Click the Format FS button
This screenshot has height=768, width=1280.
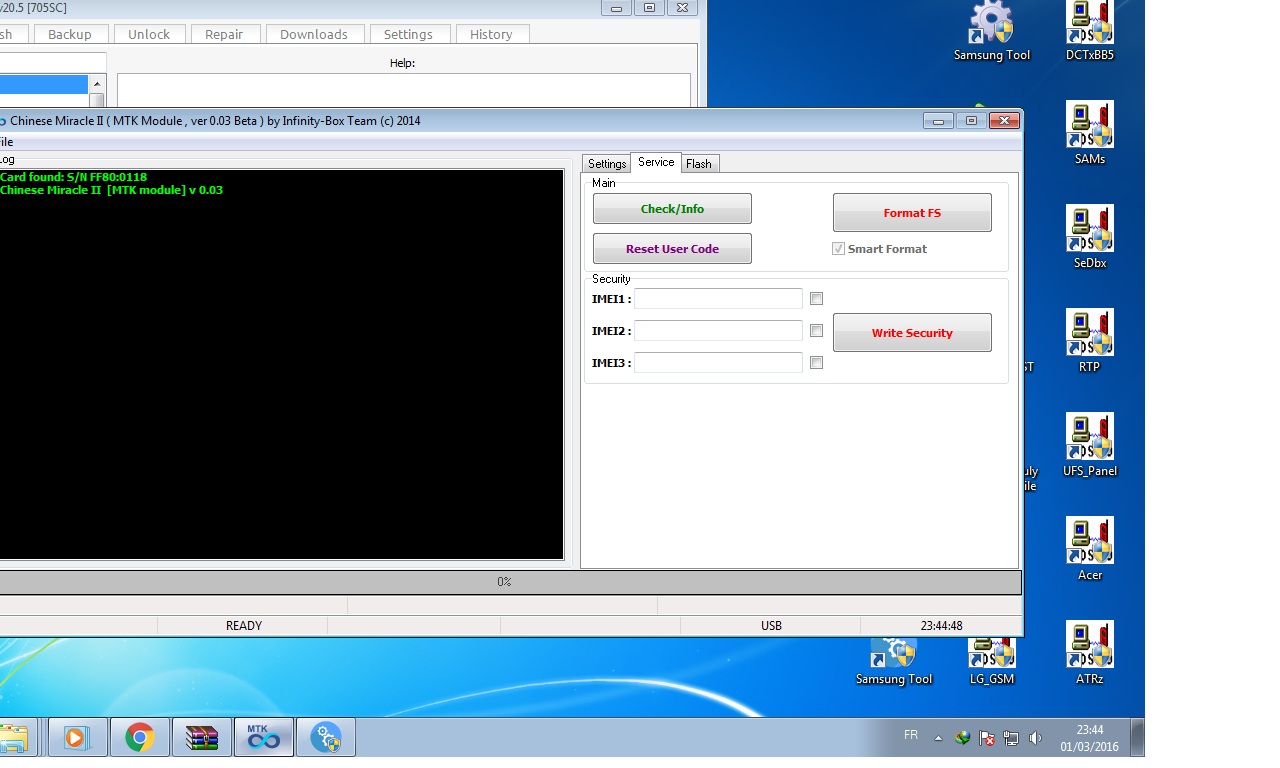(x=912, y=213)
